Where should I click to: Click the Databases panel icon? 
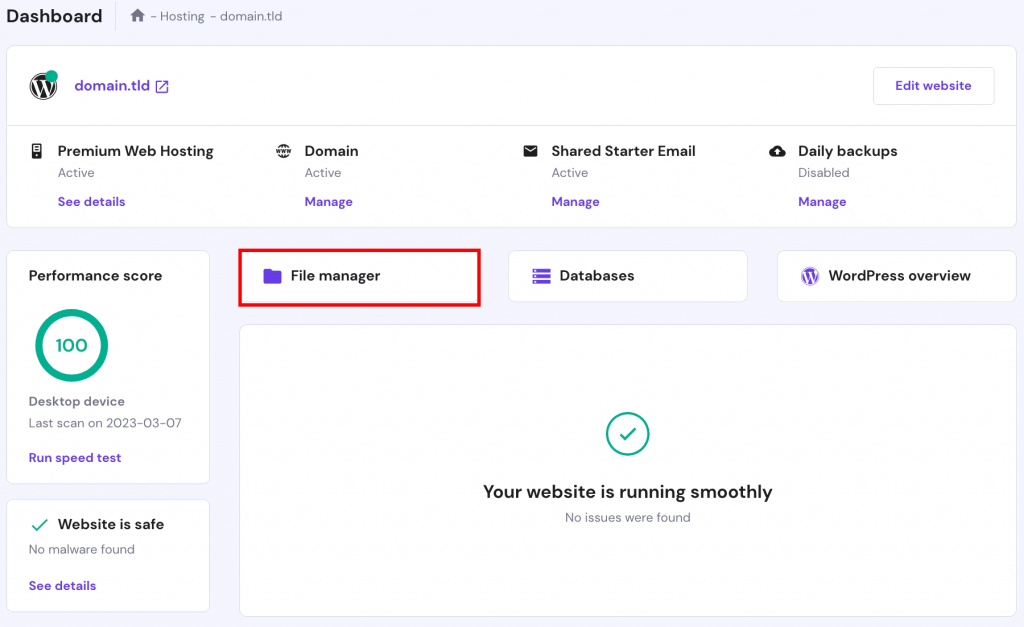click(x=541, y=276)
